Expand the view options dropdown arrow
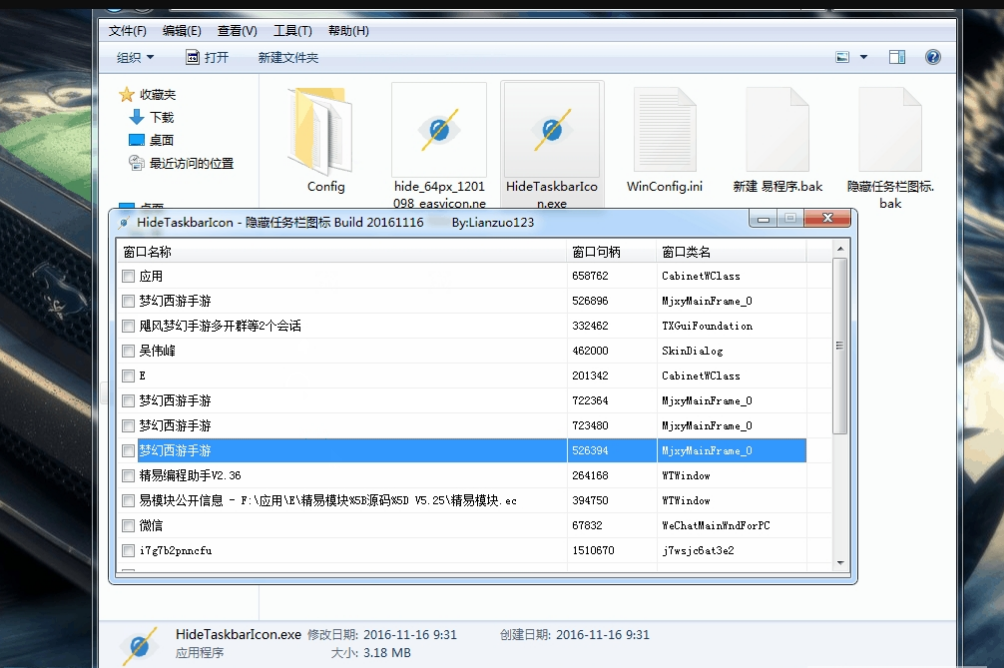 pos(863,57)
